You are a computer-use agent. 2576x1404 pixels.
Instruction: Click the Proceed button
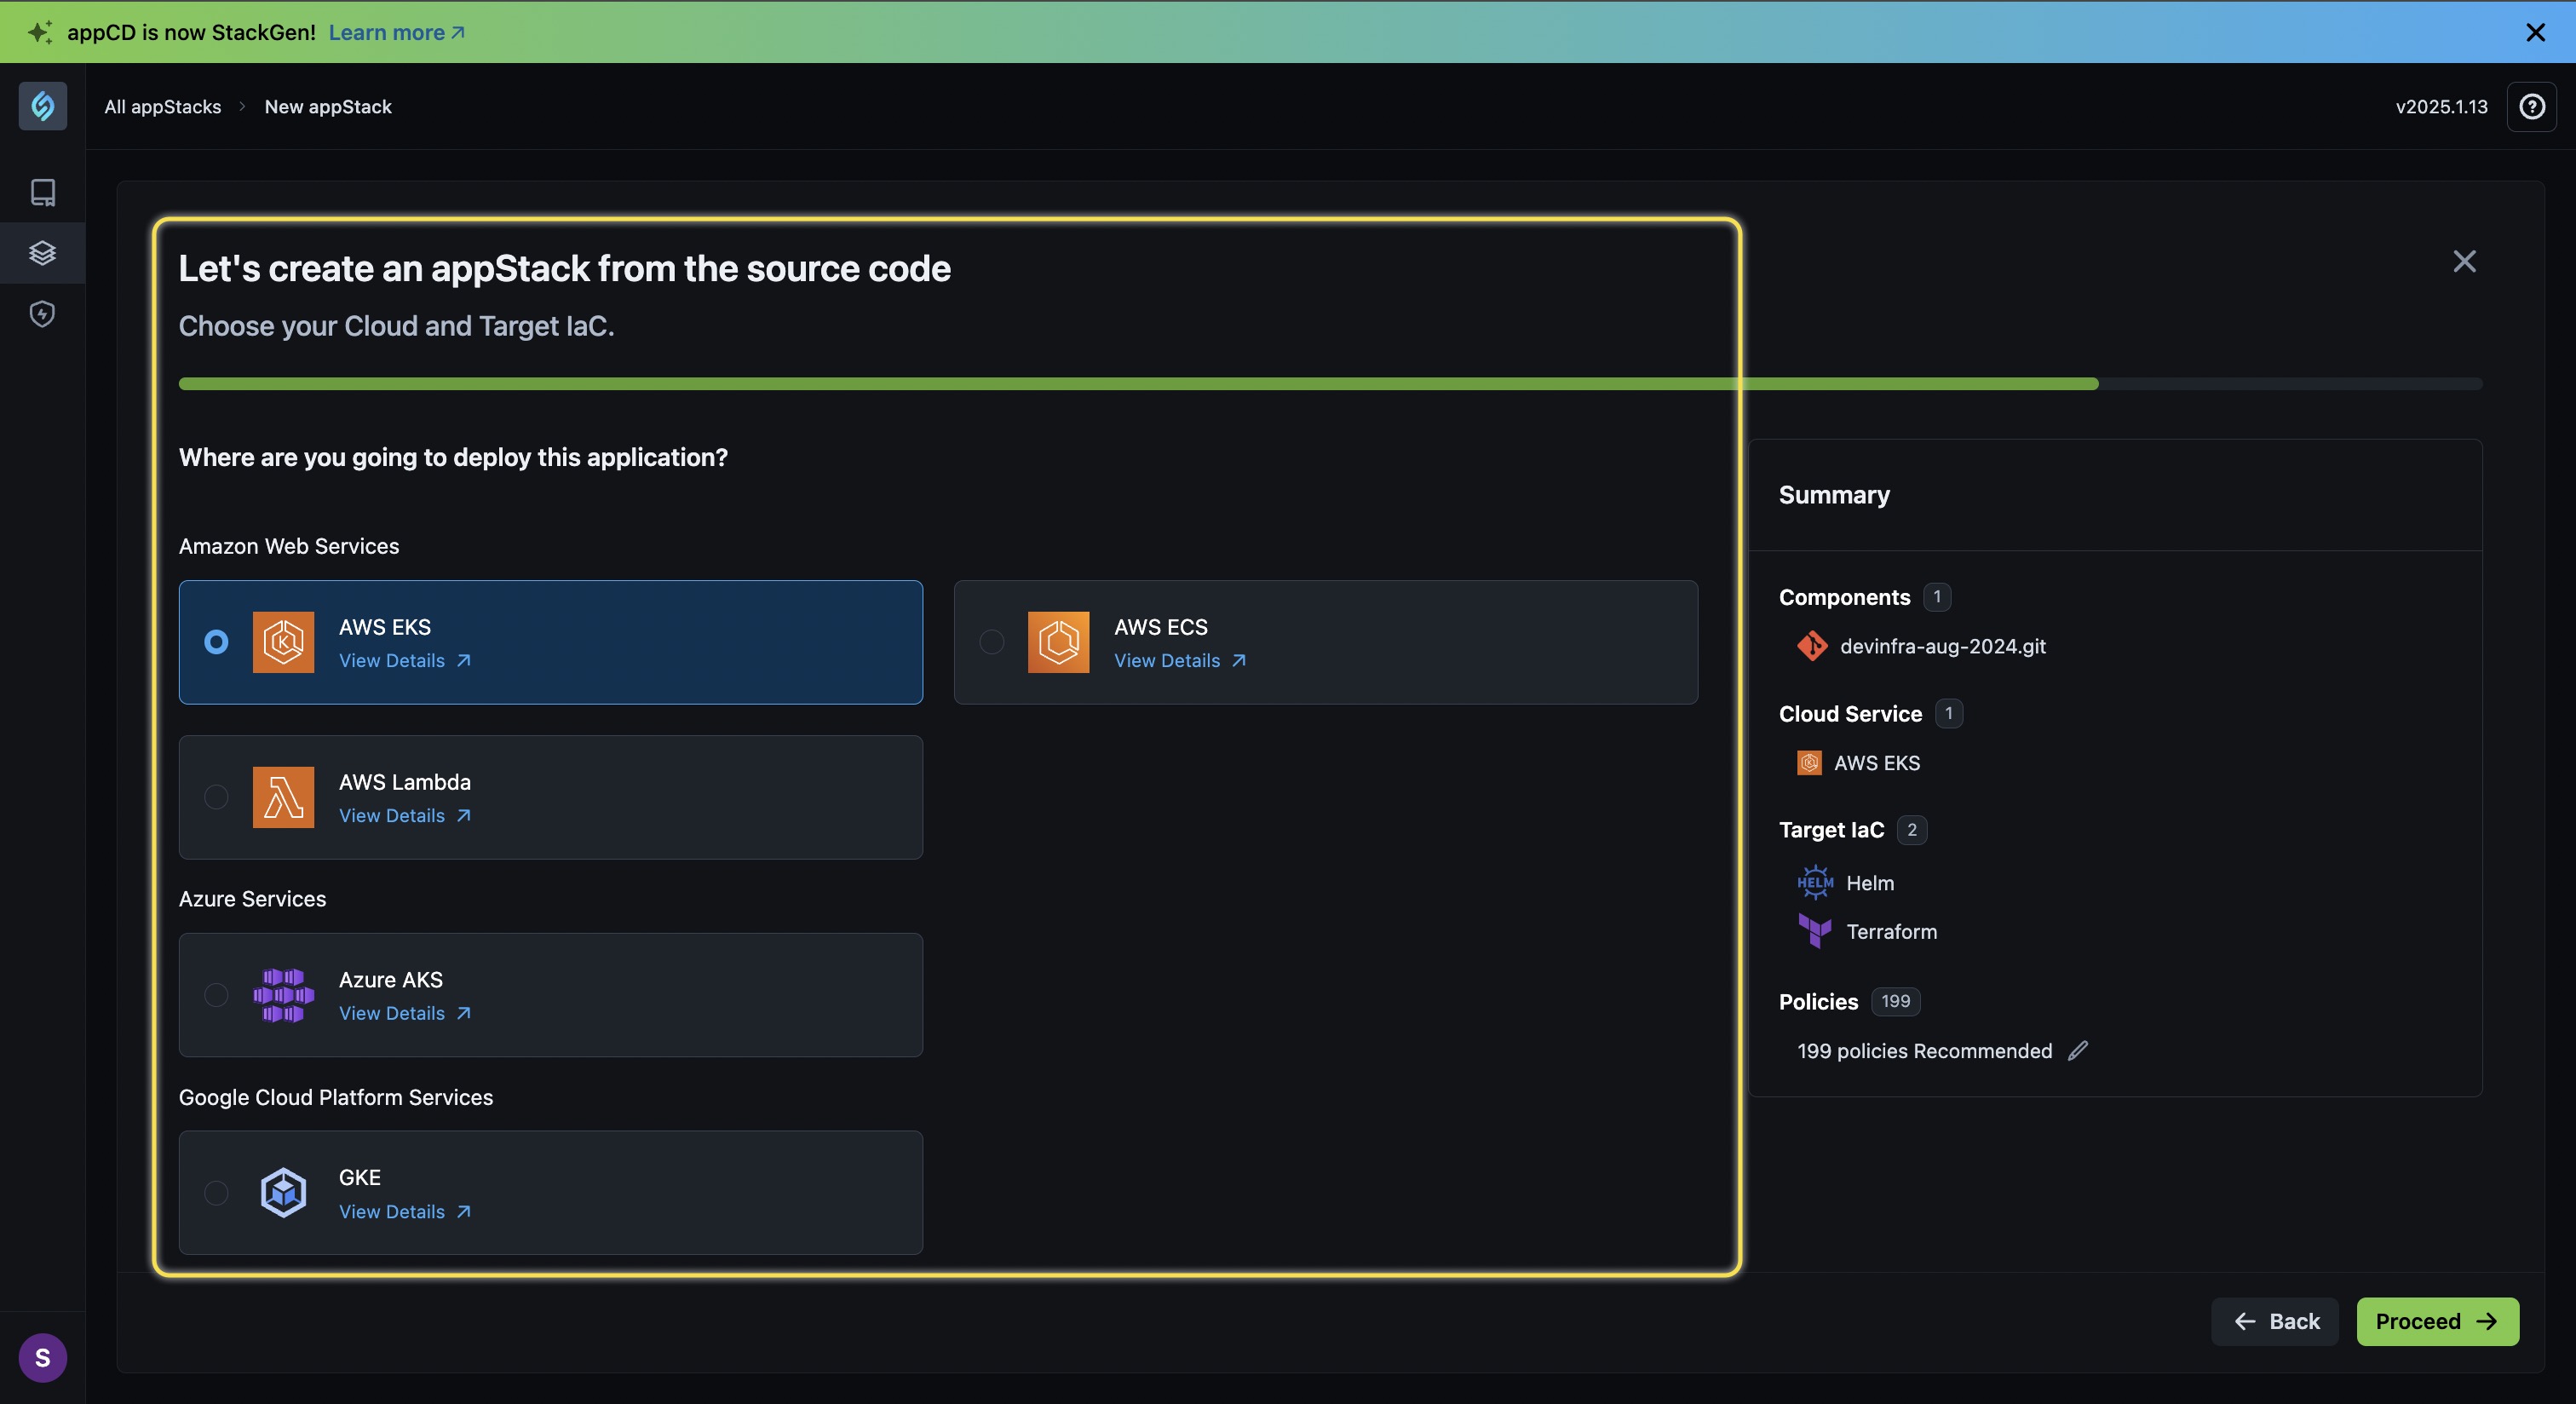(2437, 1322)
